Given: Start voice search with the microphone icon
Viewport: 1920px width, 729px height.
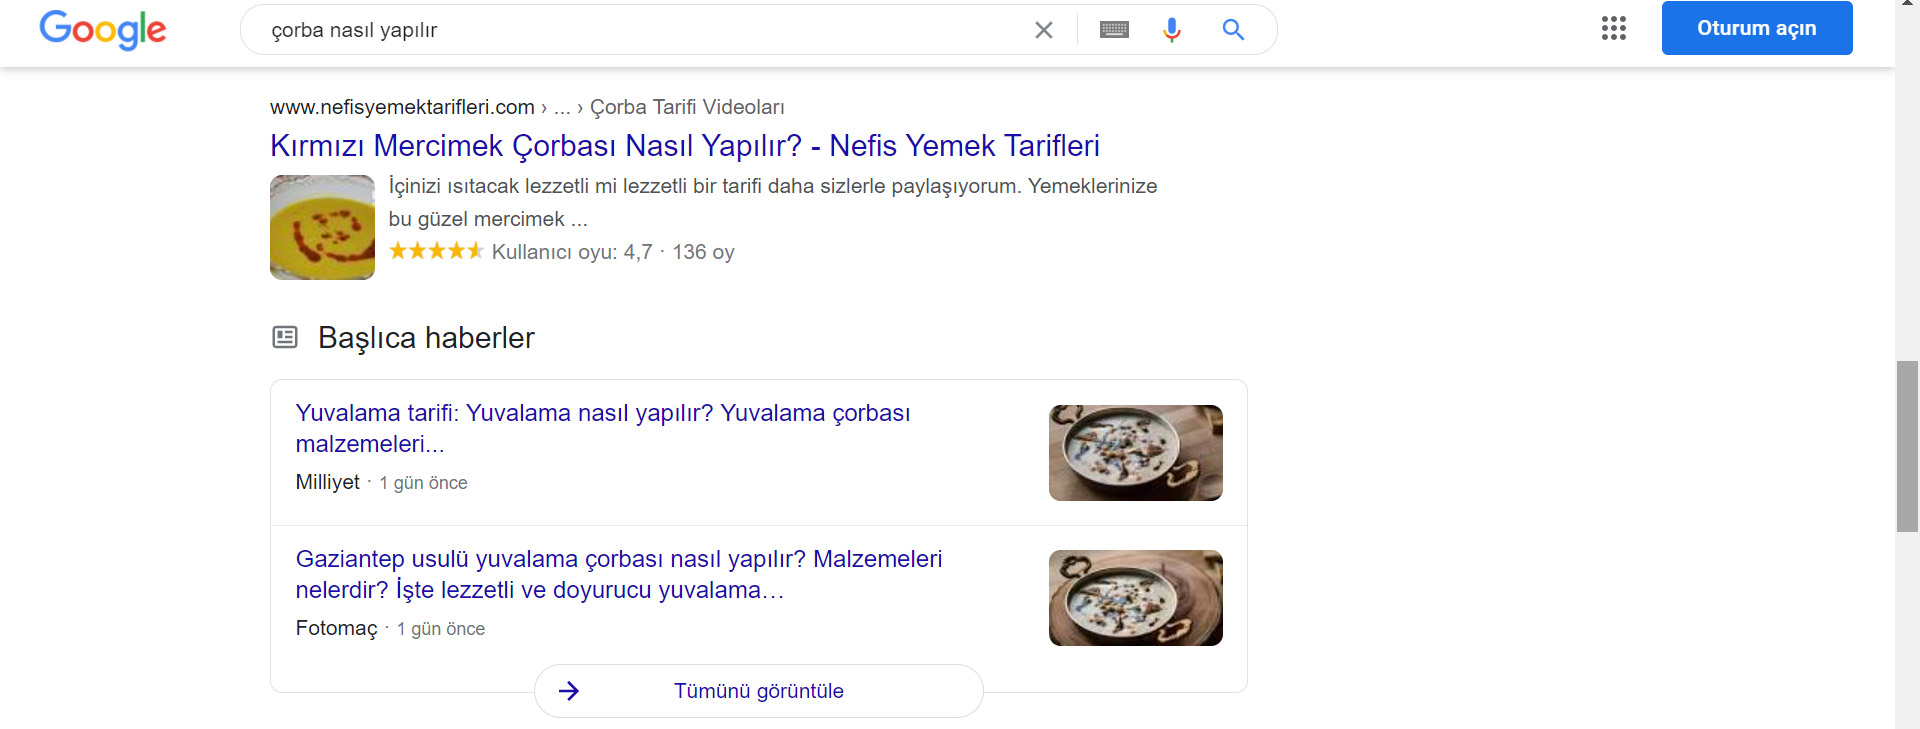Looking at the screenshot, I should (1171, 29).
